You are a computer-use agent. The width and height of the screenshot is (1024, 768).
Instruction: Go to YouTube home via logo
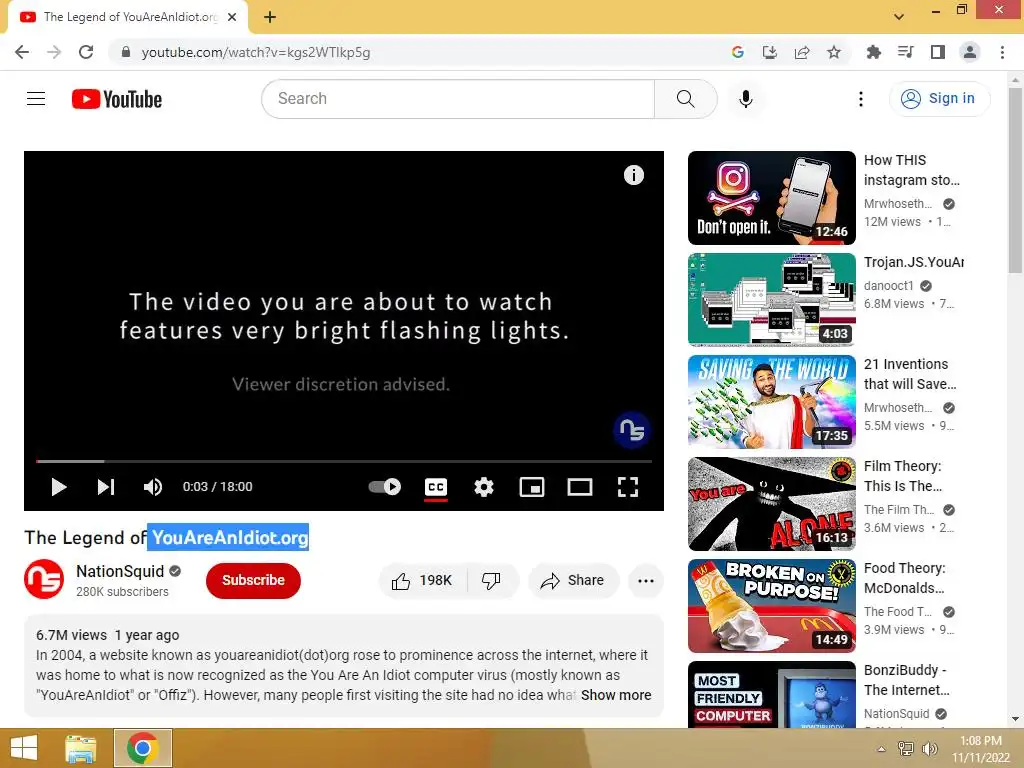click(117, 99)
